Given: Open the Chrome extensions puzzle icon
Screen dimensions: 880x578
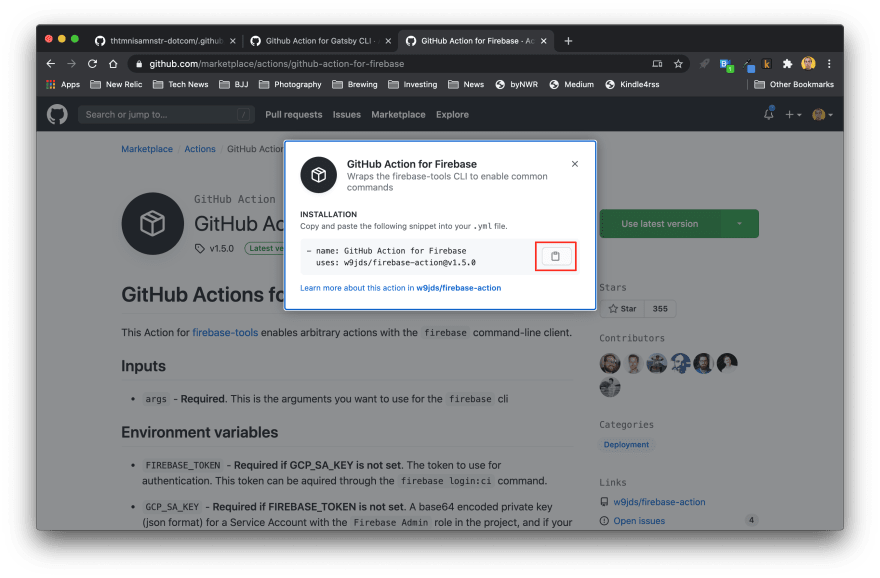Looking at the screenshot, I should (787, 63).
